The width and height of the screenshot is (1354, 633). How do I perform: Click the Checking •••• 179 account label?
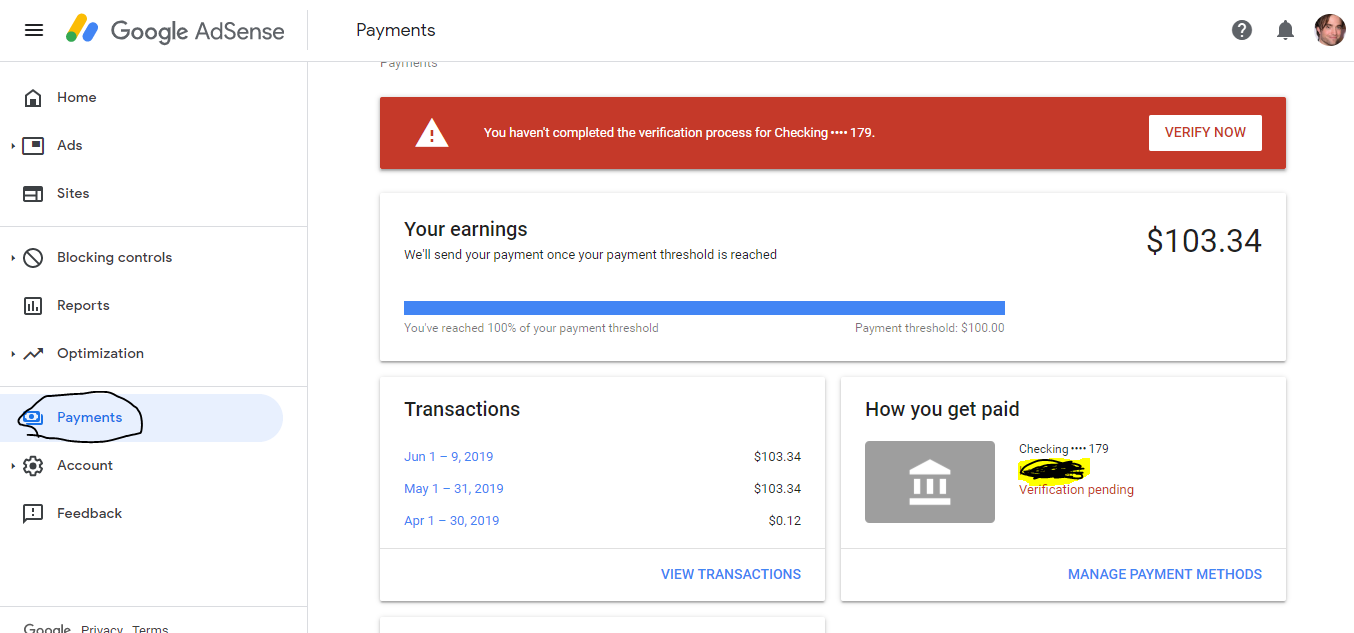point(1064,449)
